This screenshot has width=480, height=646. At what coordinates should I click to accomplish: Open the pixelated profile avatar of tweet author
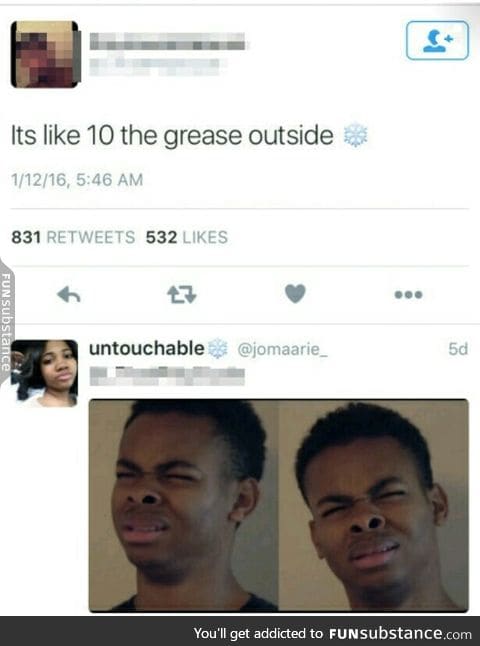coord(46,54)
